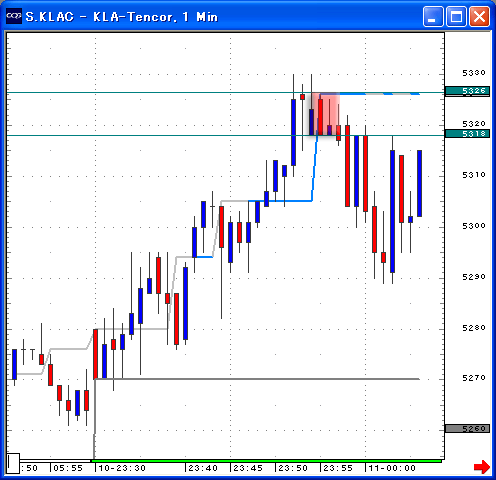Click the red scroll-right arrow icon

(x=482, y=467)
